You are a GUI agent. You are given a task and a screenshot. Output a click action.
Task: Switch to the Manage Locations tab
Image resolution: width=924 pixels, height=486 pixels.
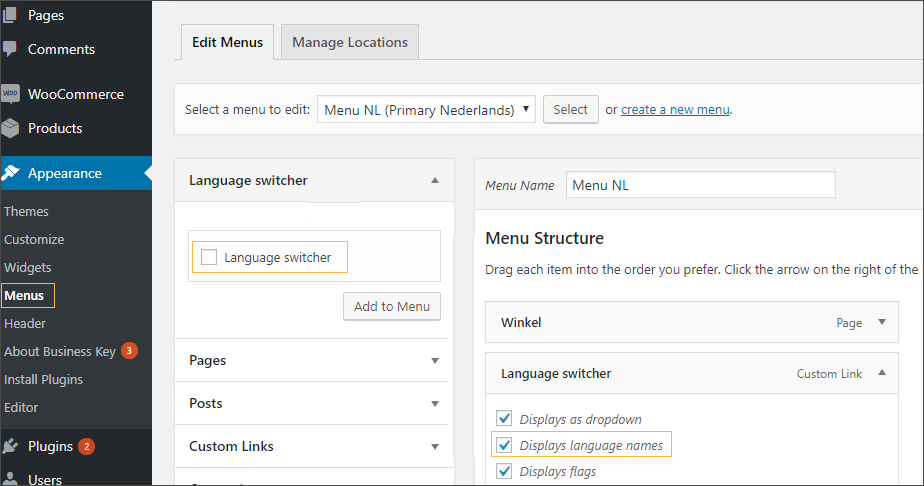coord(349,42)
